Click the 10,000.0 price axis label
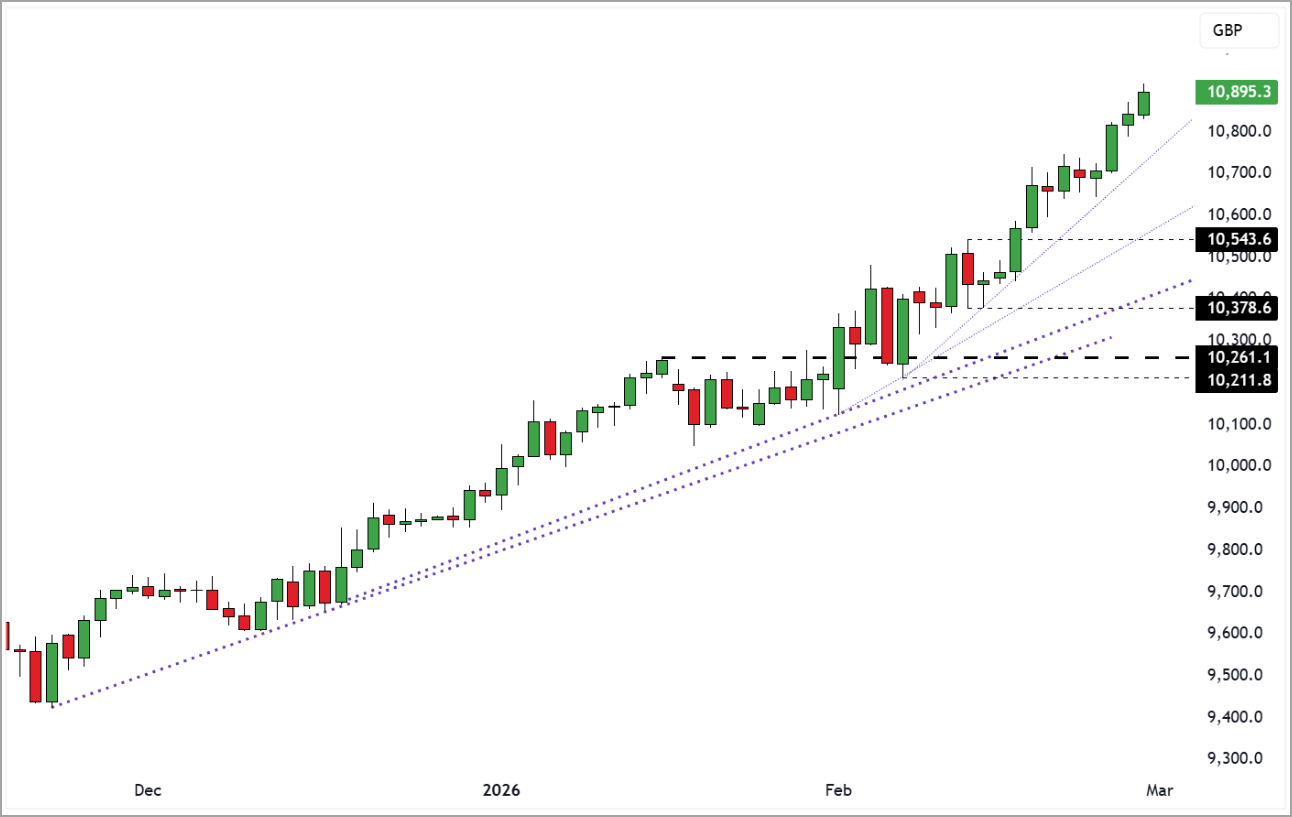The height and width of the screenshot is (817, 1292). tap(1239, 466)
